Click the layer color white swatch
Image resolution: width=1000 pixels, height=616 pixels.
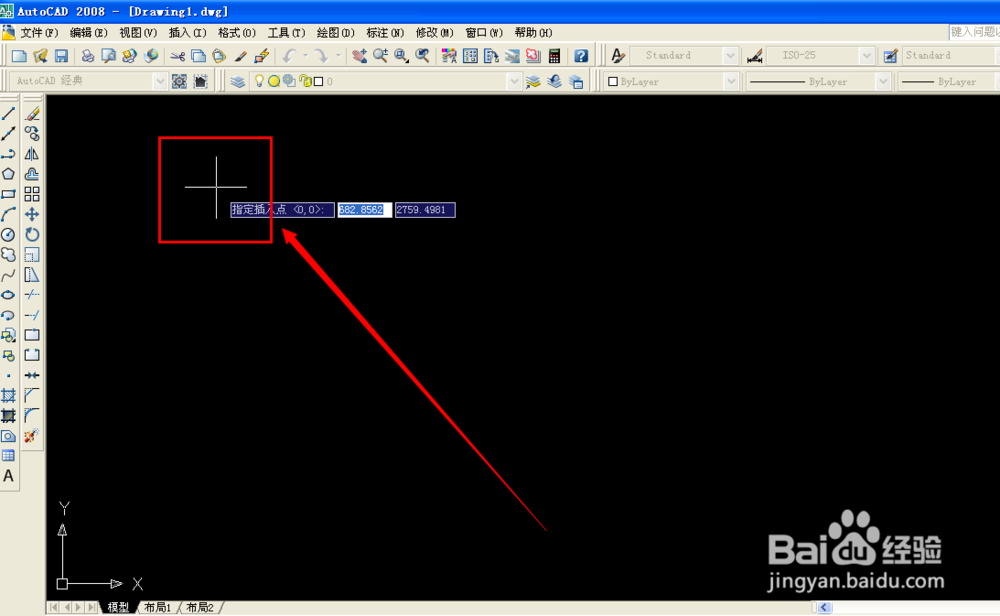point(319,81)
